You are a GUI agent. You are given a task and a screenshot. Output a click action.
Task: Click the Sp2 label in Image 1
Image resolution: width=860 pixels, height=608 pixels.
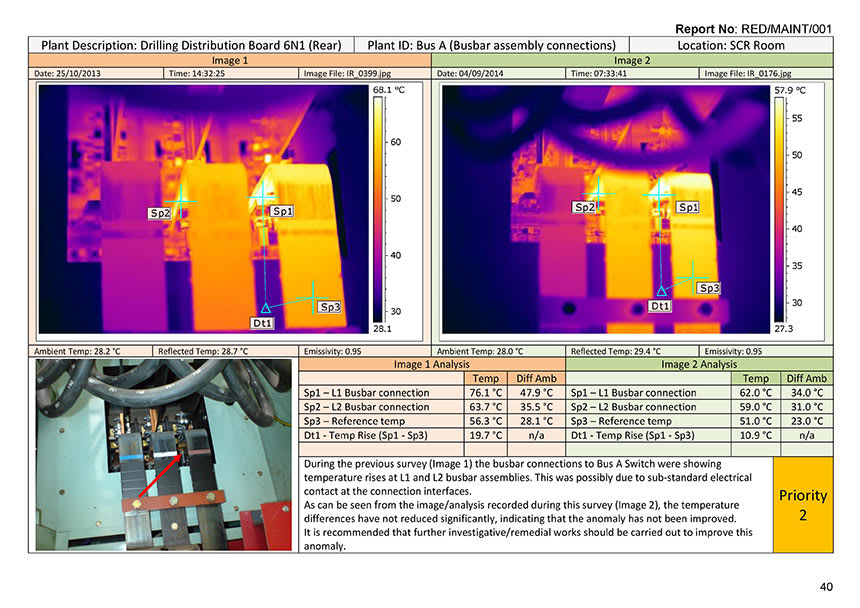(x=160, y=213)
